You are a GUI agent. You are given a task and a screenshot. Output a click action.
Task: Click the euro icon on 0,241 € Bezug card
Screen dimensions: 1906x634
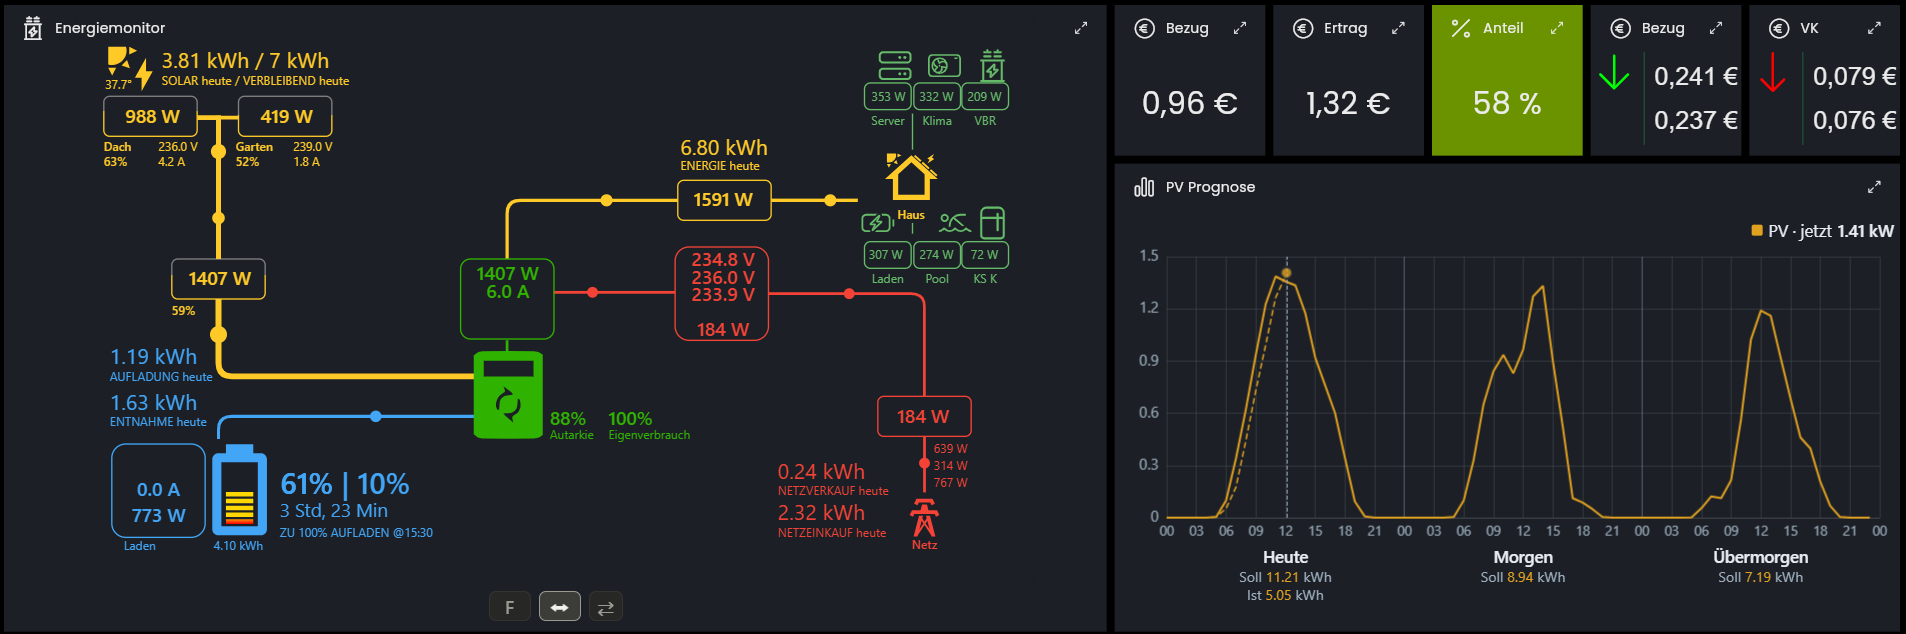1621,28
